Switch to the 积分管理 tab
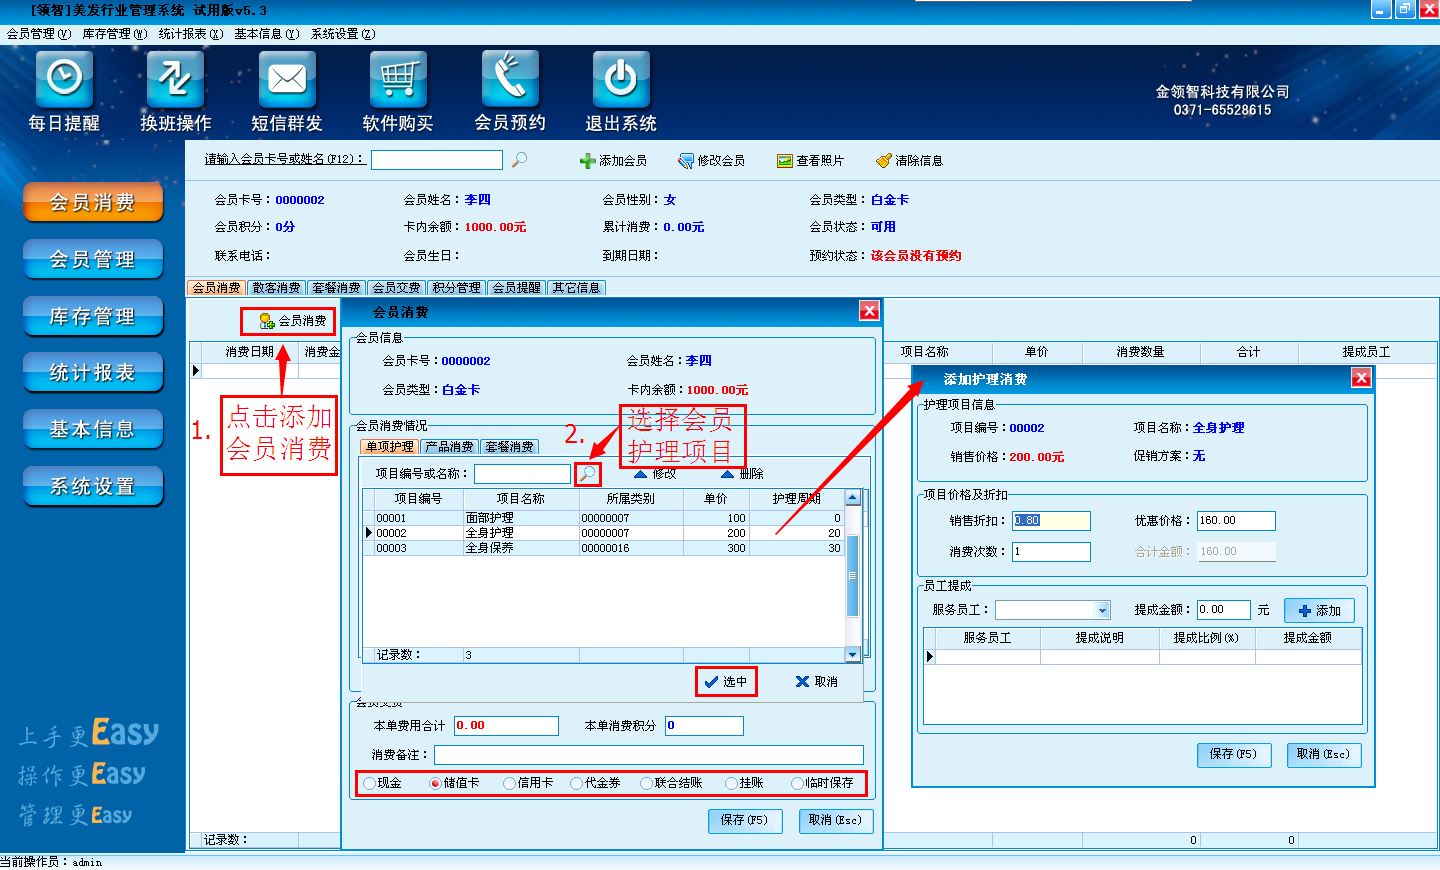 click(457, 288)
